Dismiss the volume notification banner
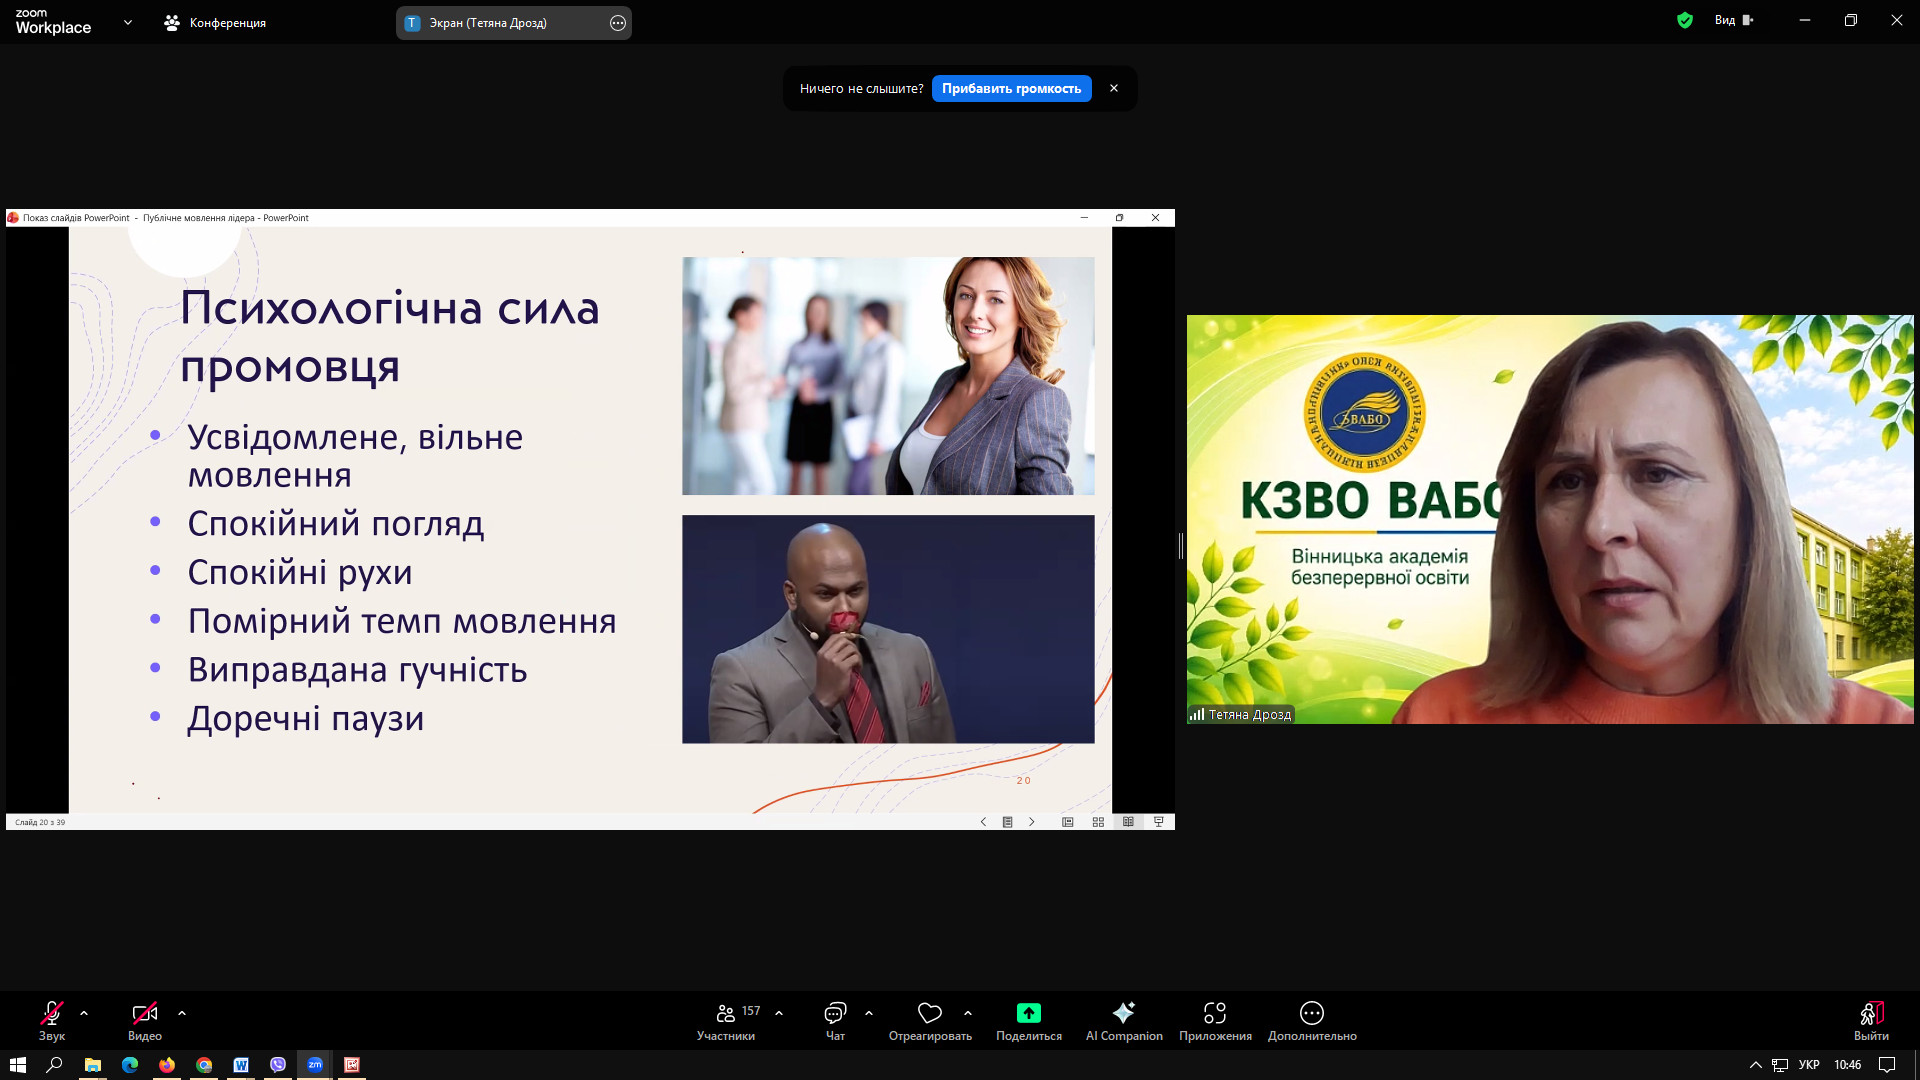 1114,88
